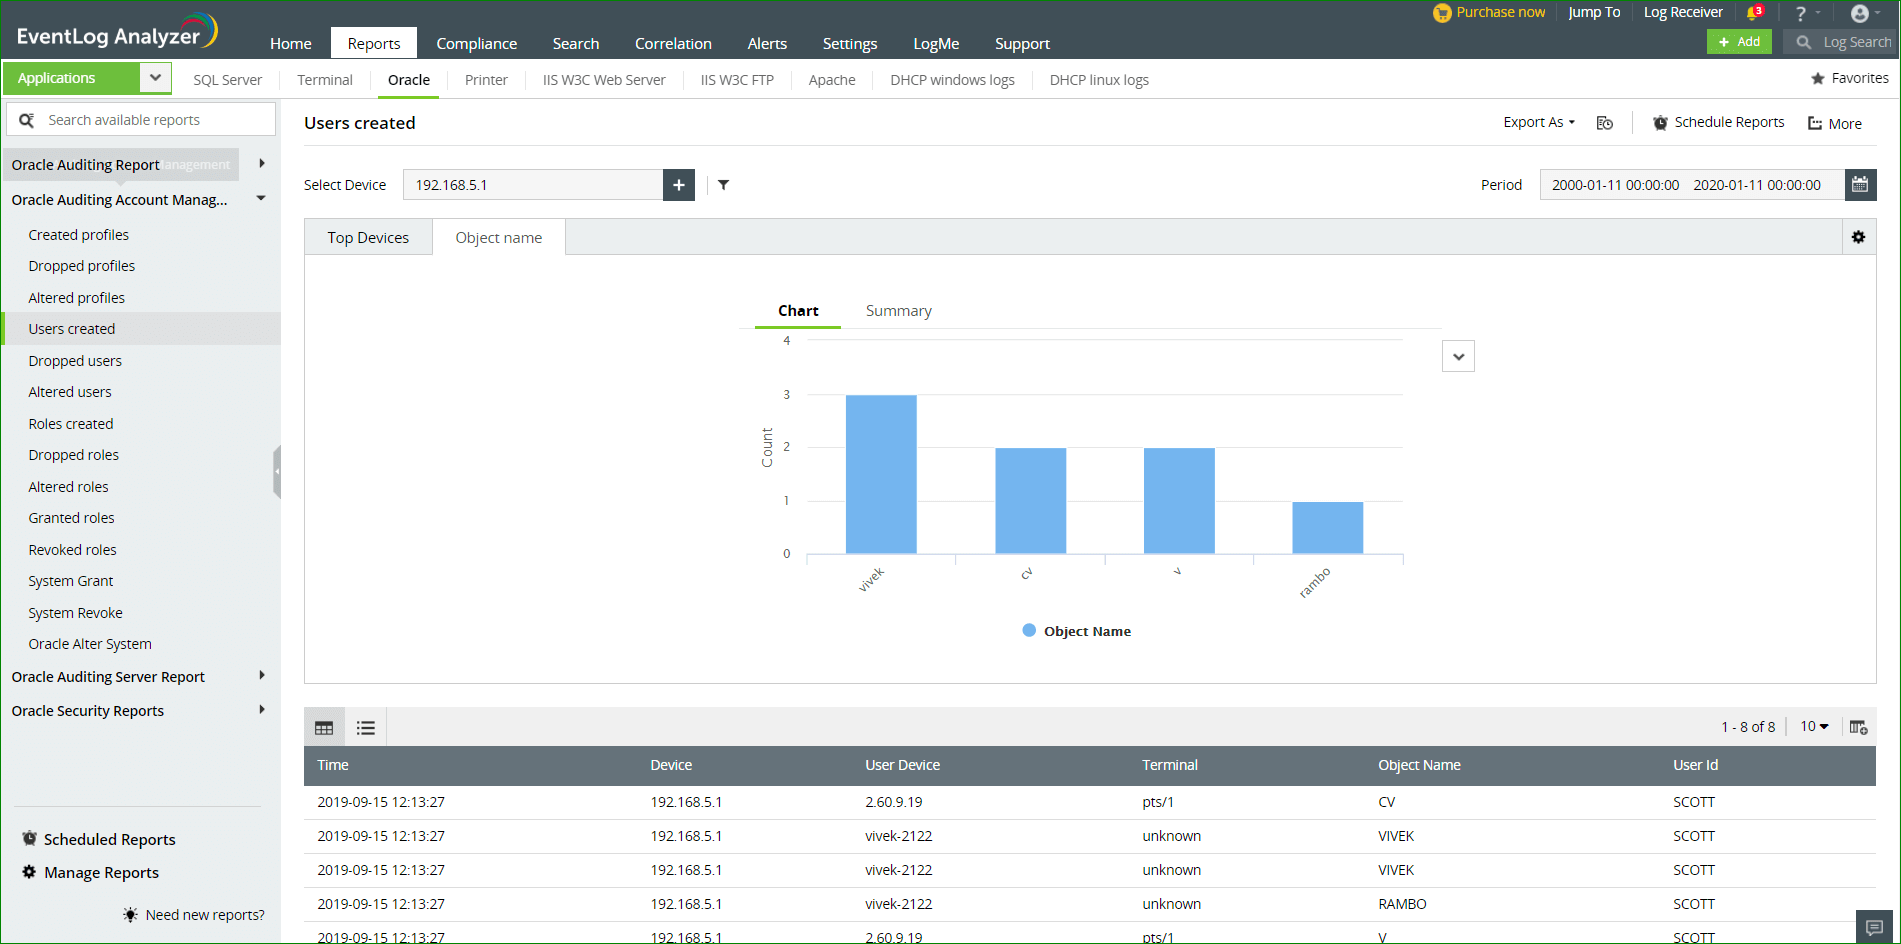
Task: Open the chat feedback icon
Action: [x=1875, y=927]
